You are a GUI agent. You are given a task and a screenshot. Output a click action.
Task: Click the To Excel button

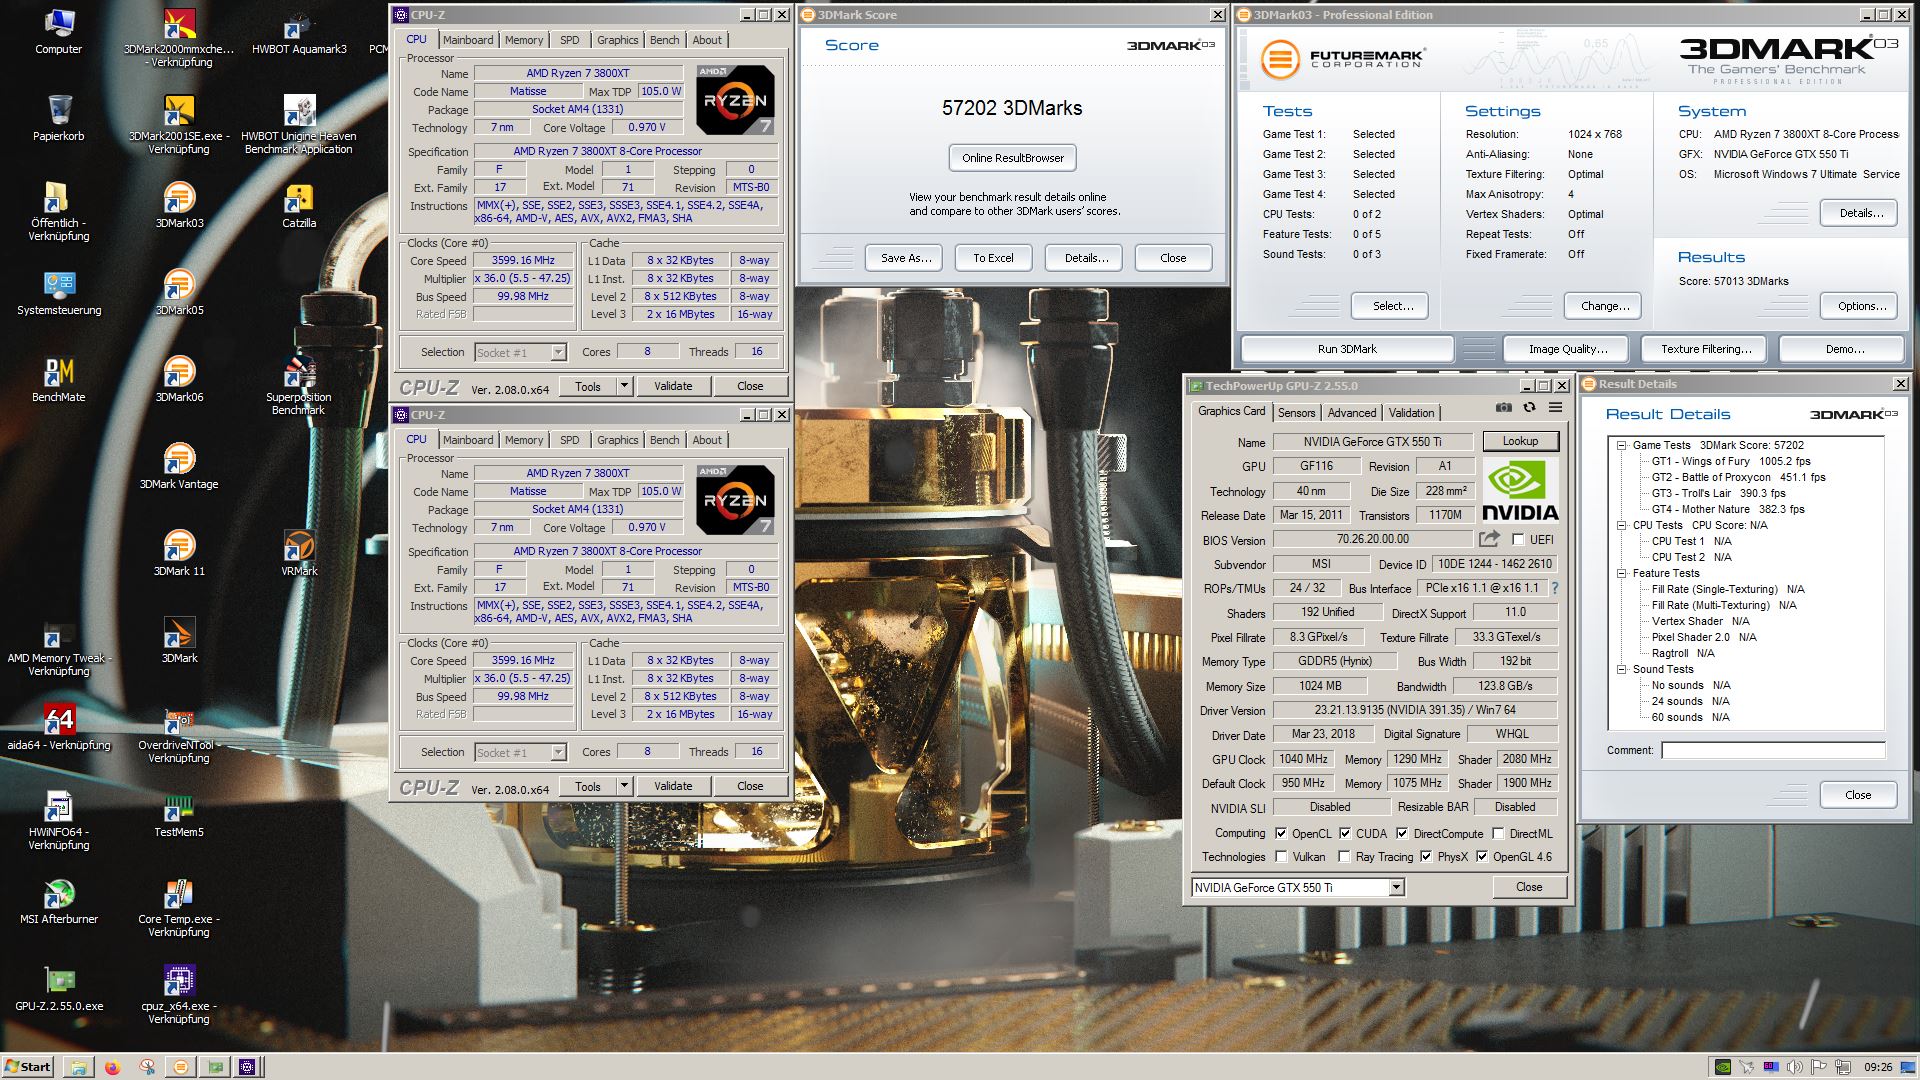(x=993, y=258)
